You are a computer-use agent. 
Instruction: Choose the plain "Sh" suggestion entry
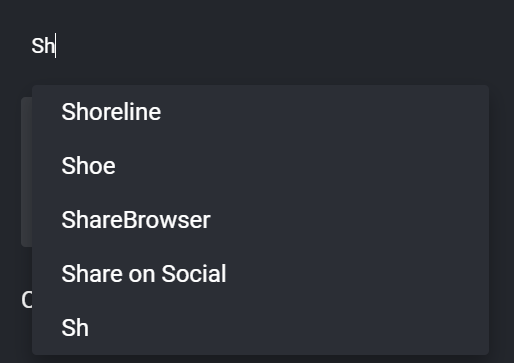pos(260,328)
